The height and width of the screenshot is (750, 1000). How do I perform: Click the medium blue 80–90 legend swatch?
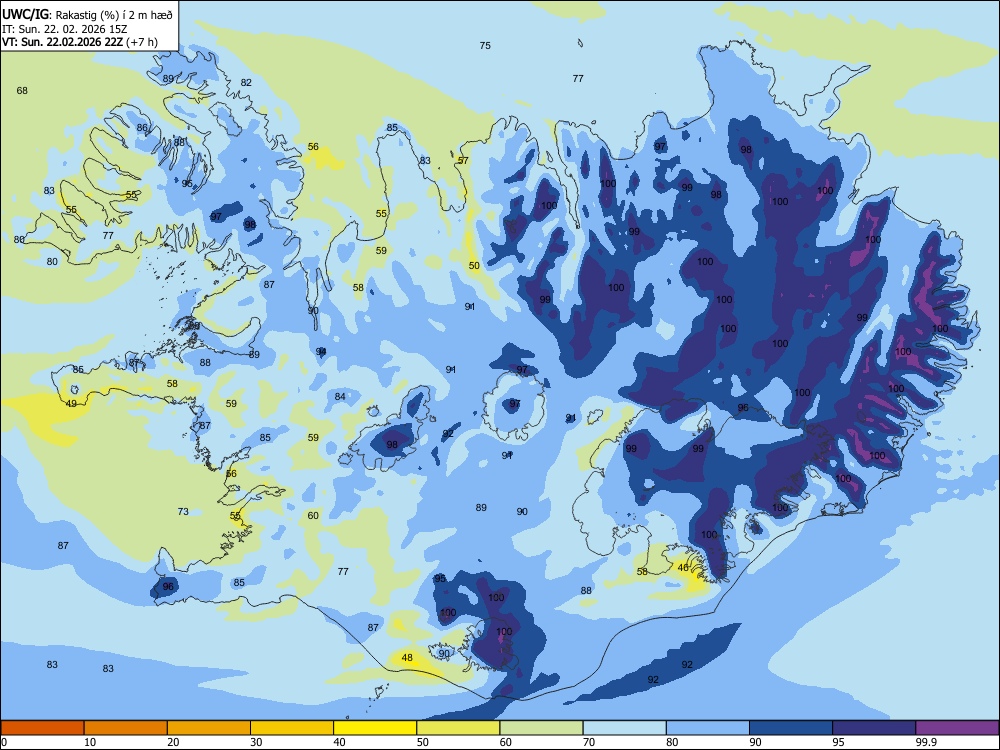[708, 728]
